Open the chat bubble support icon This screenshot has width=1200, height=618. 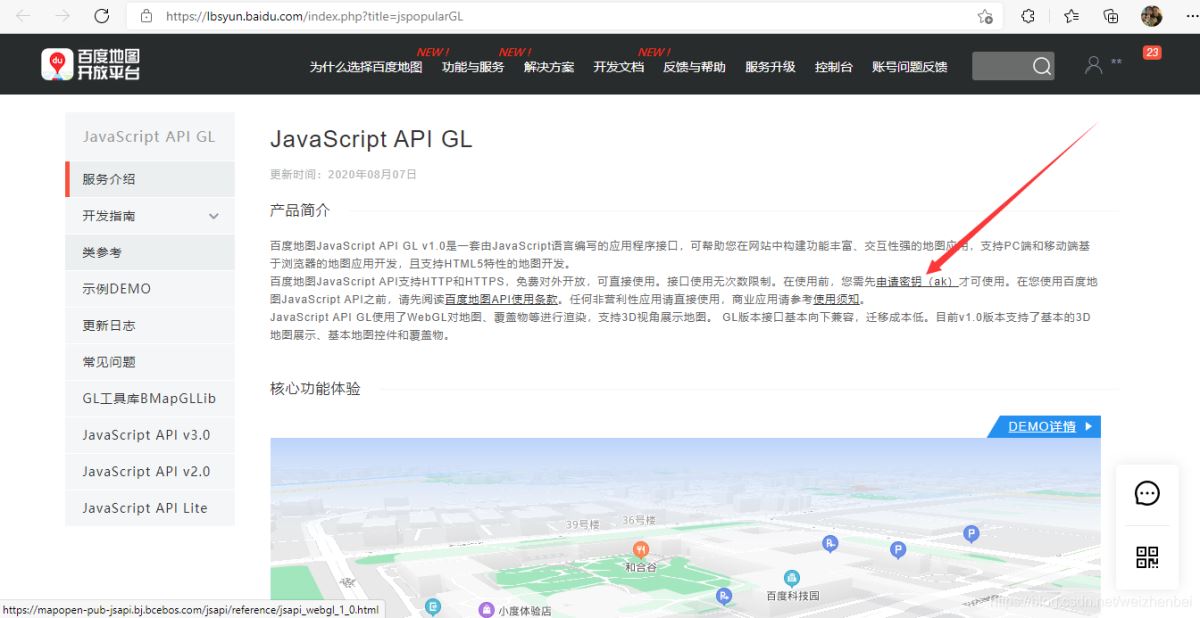tap(1147, 494)
